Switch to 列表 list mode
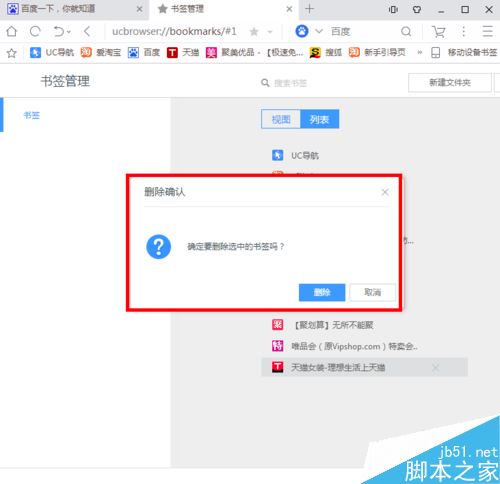Image resolution: width=500 pixels, height=484 pixels. (320, 119)
